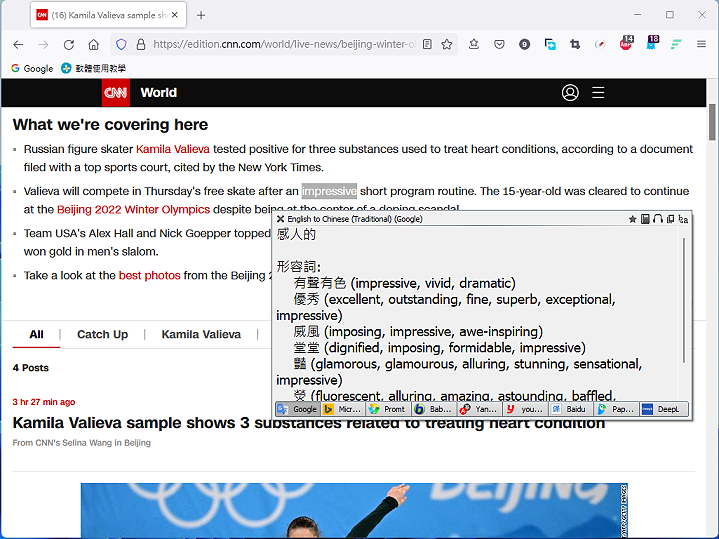Switch to Promt translator tab

tap(388, 409)
